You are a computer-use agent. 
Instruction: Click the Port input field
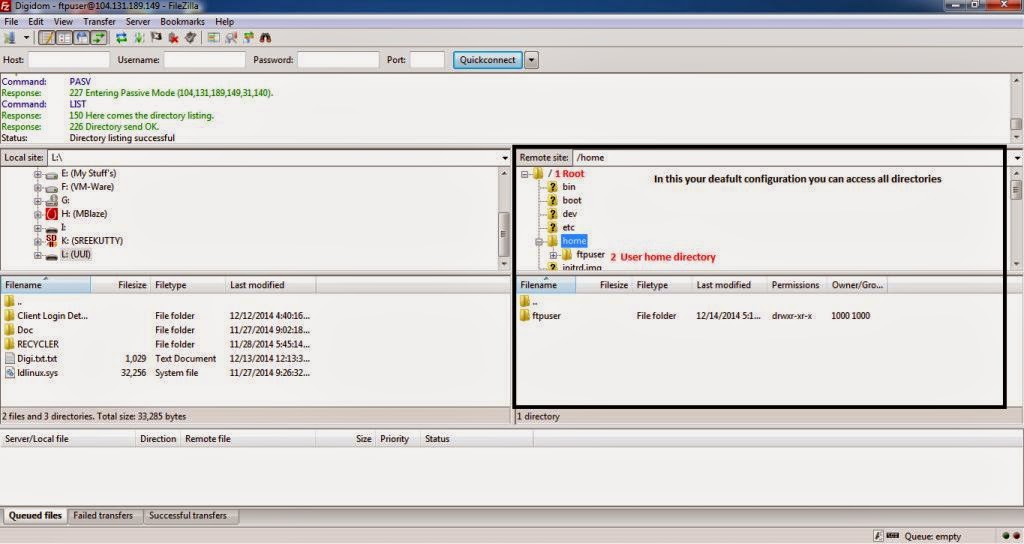[427, 59]
